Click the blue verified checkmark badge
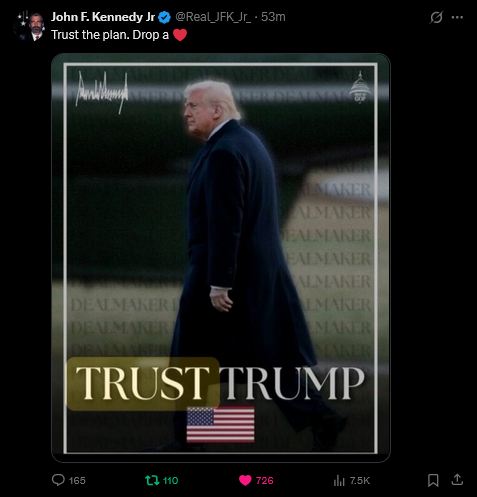 164,17
